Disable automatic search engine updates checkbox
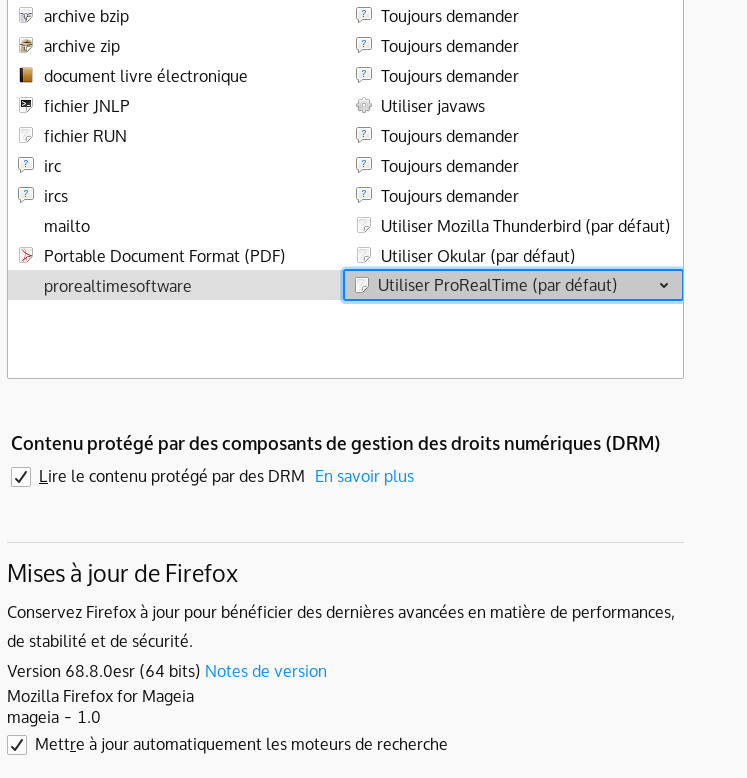Screen dimensions: 747x778 (17, 745)
